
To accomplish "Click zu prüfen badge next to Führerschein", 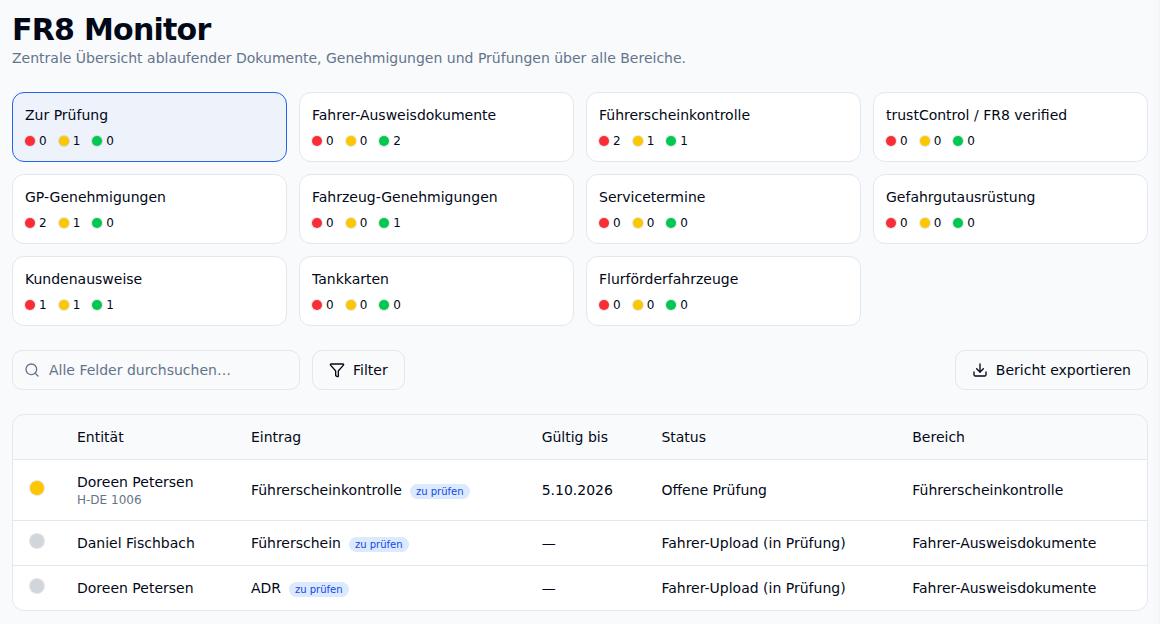I will (x=379, y=544).
